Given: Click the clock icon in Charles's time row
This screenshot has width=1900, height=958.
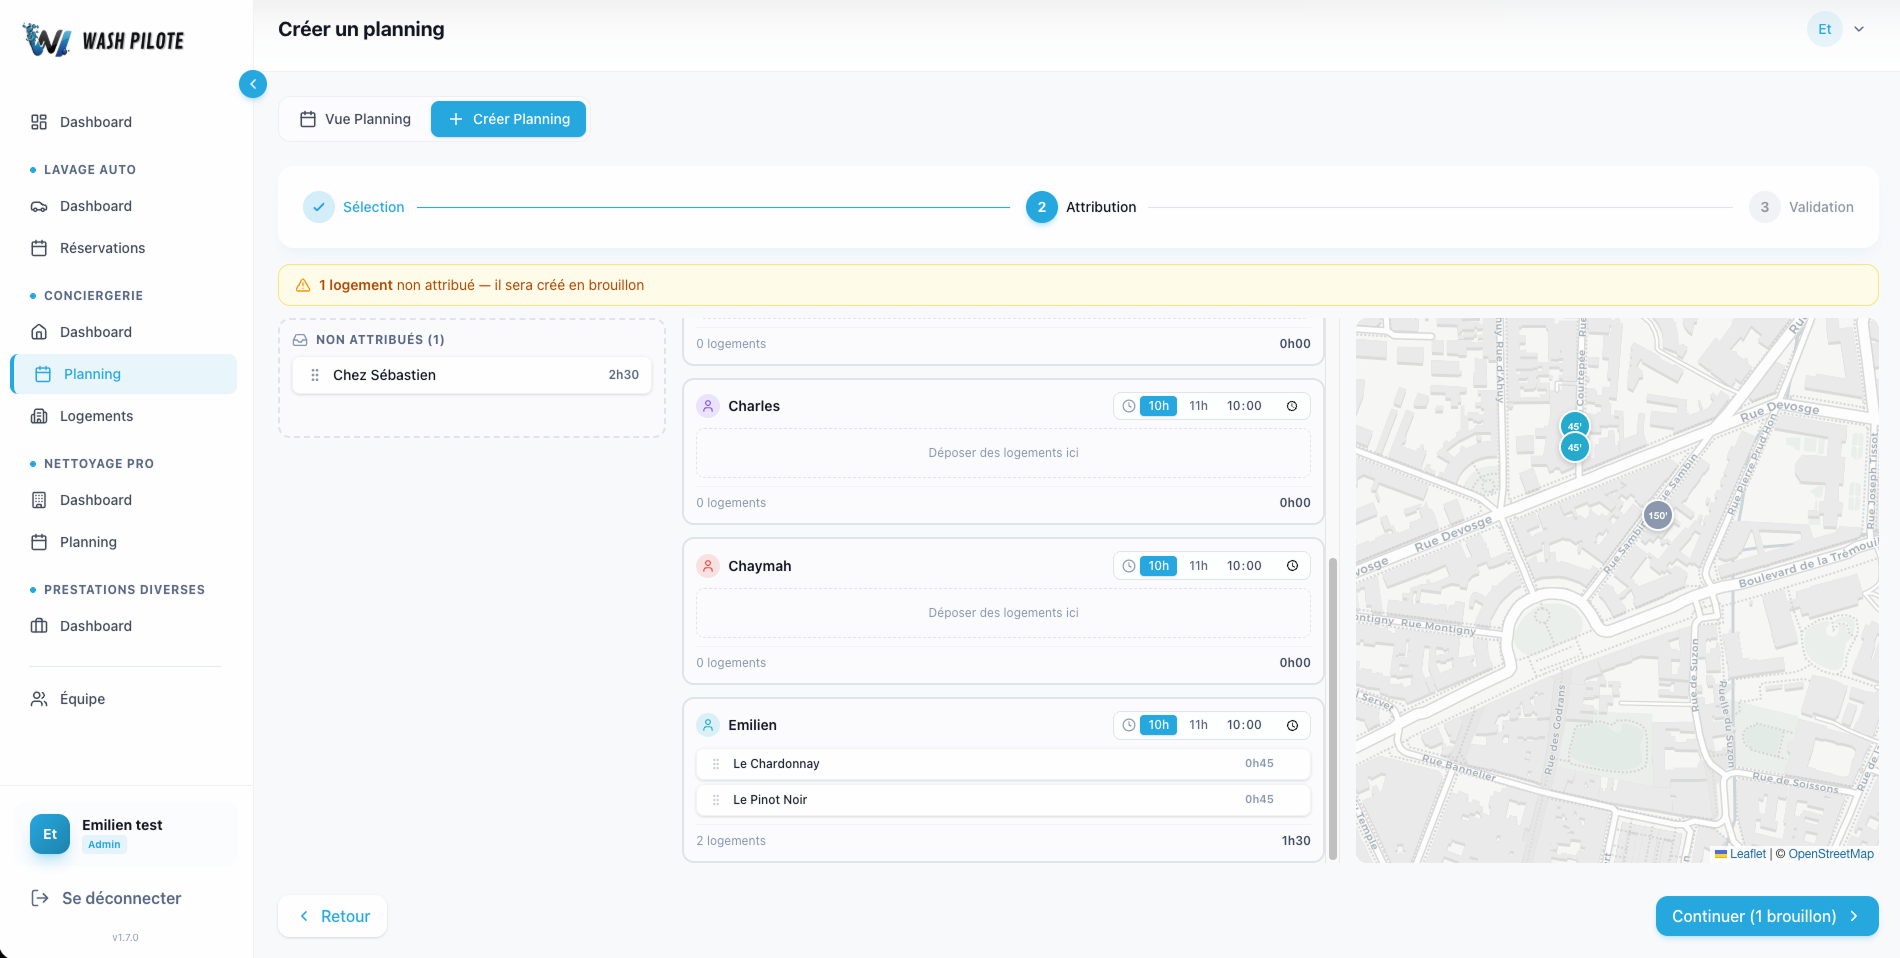Looking at the screenshot, I should pyautogui.click(x=1129, y=406).
